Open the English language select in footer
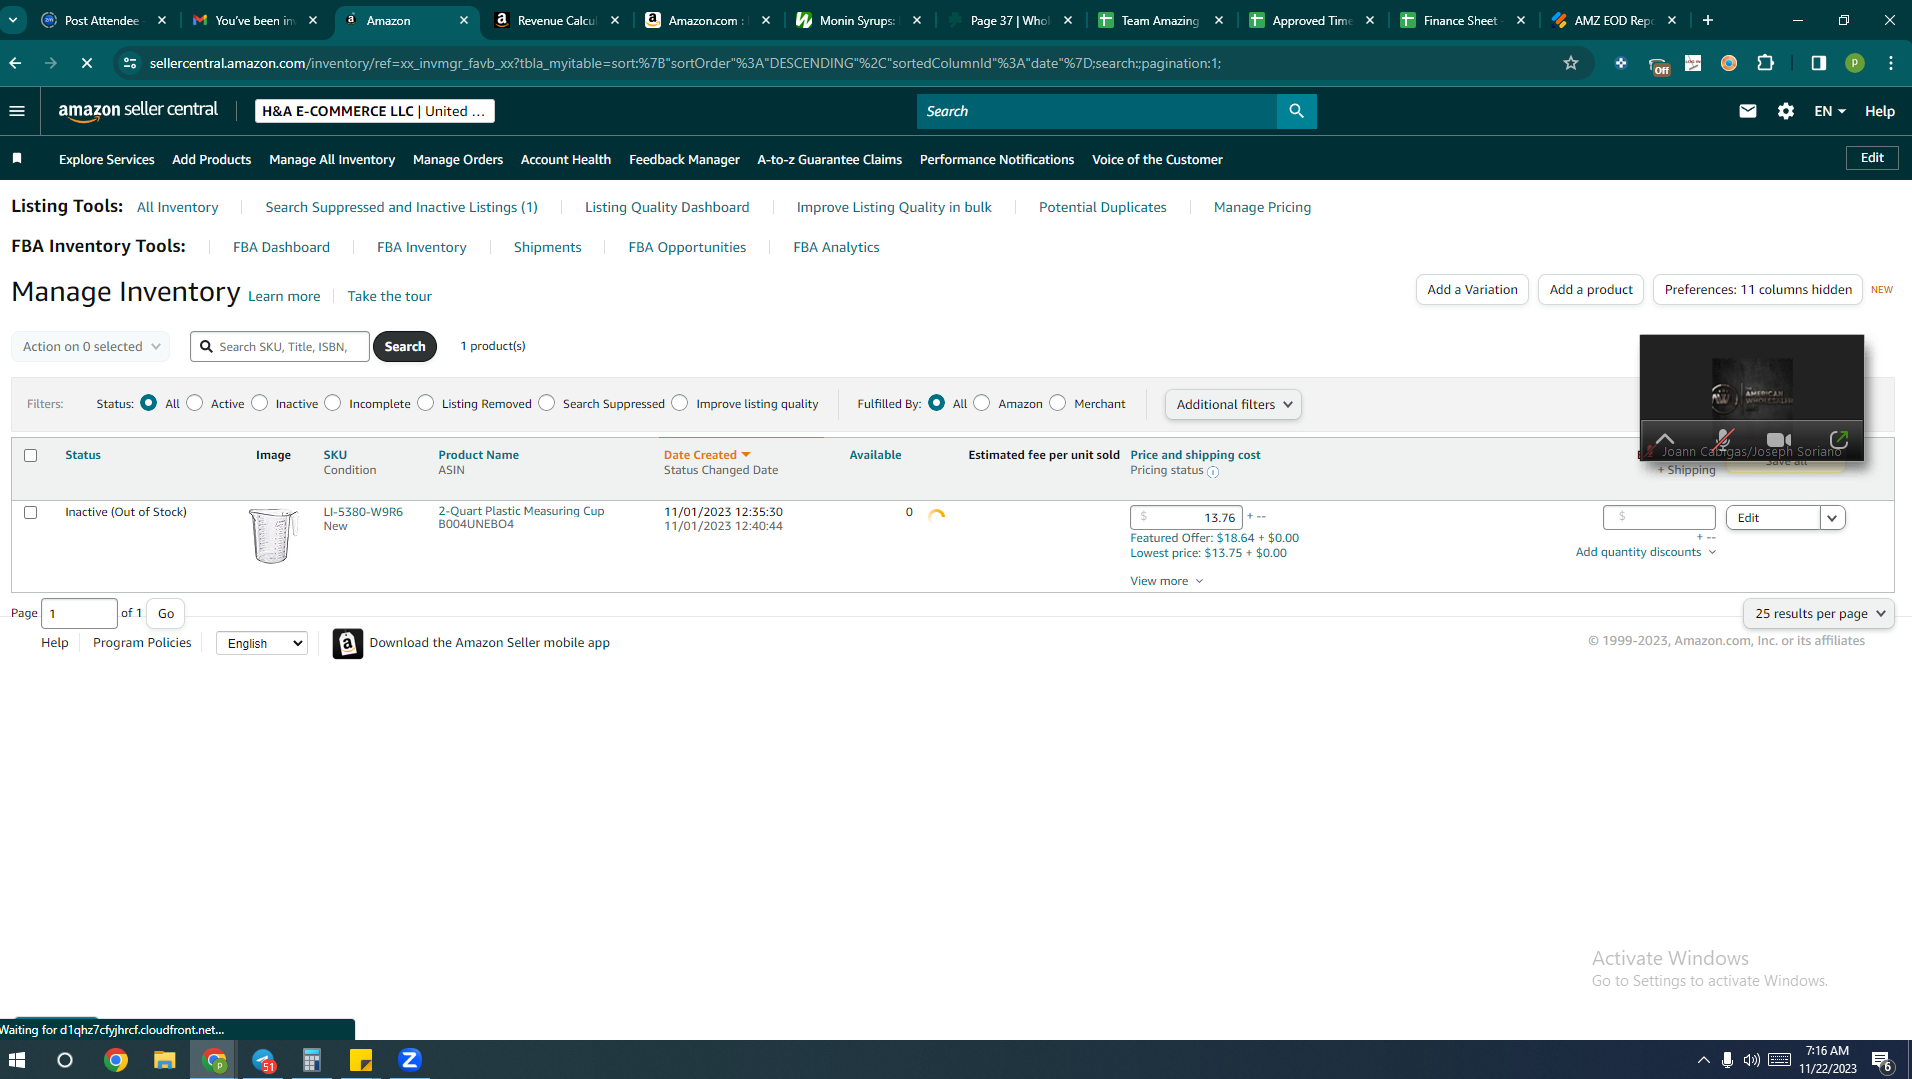 click(x=262, y=643)
